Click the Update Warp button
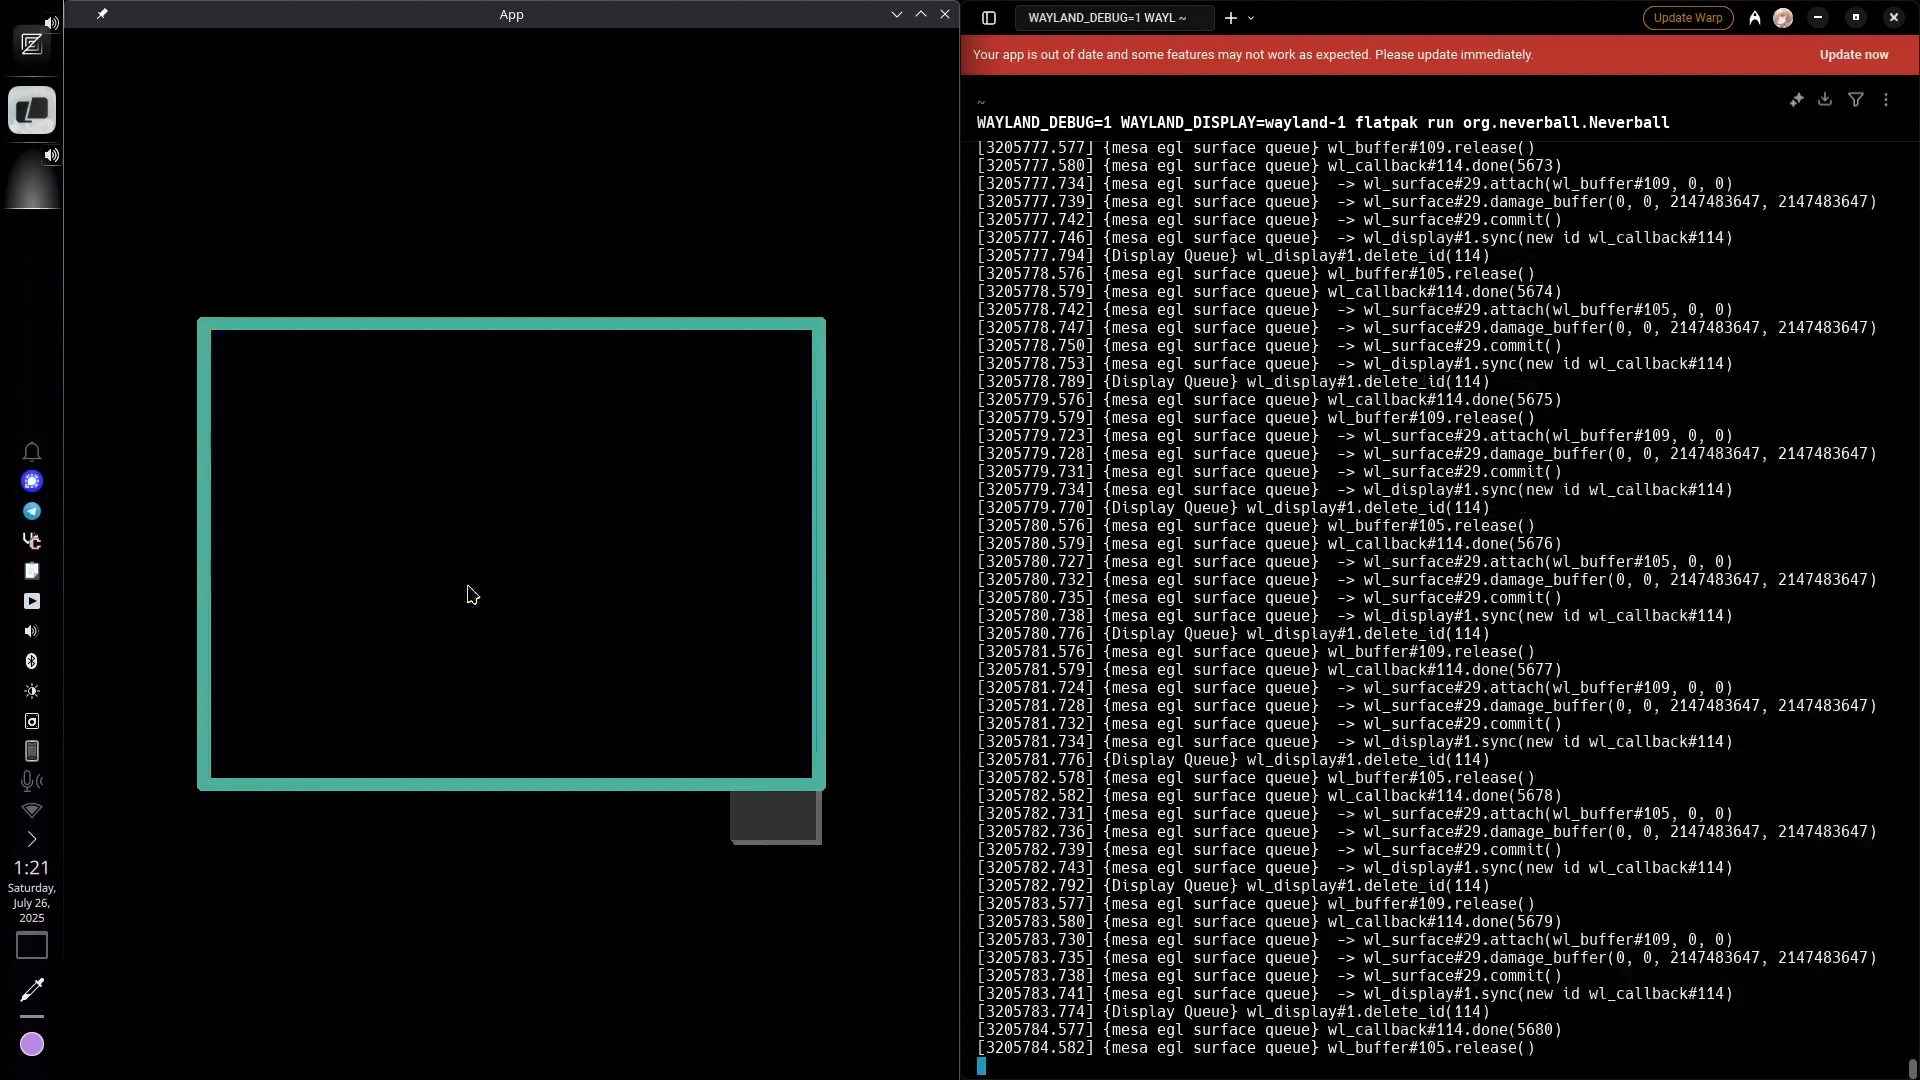This screenshot has width=1920, height=1080. [x=1687, y=18]
